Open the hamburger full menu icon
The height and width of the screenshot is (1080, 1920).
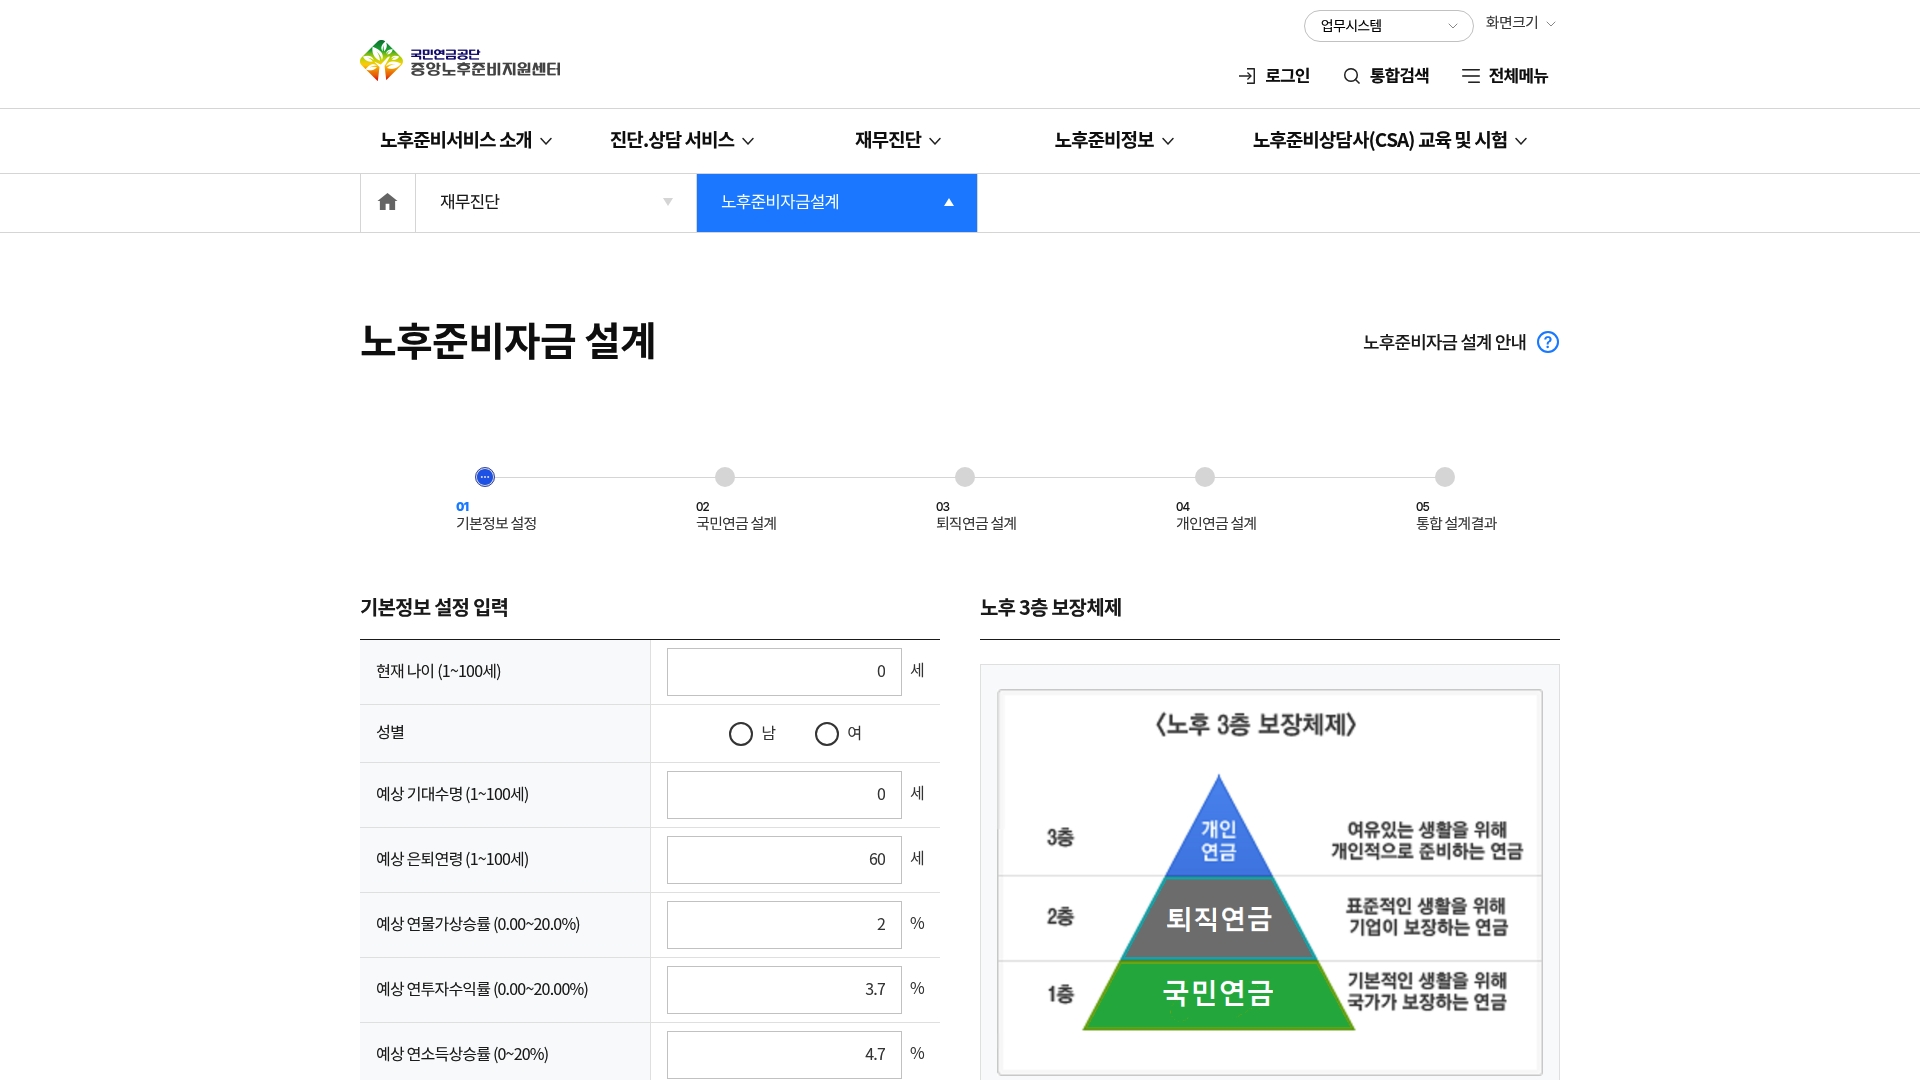1470,76
